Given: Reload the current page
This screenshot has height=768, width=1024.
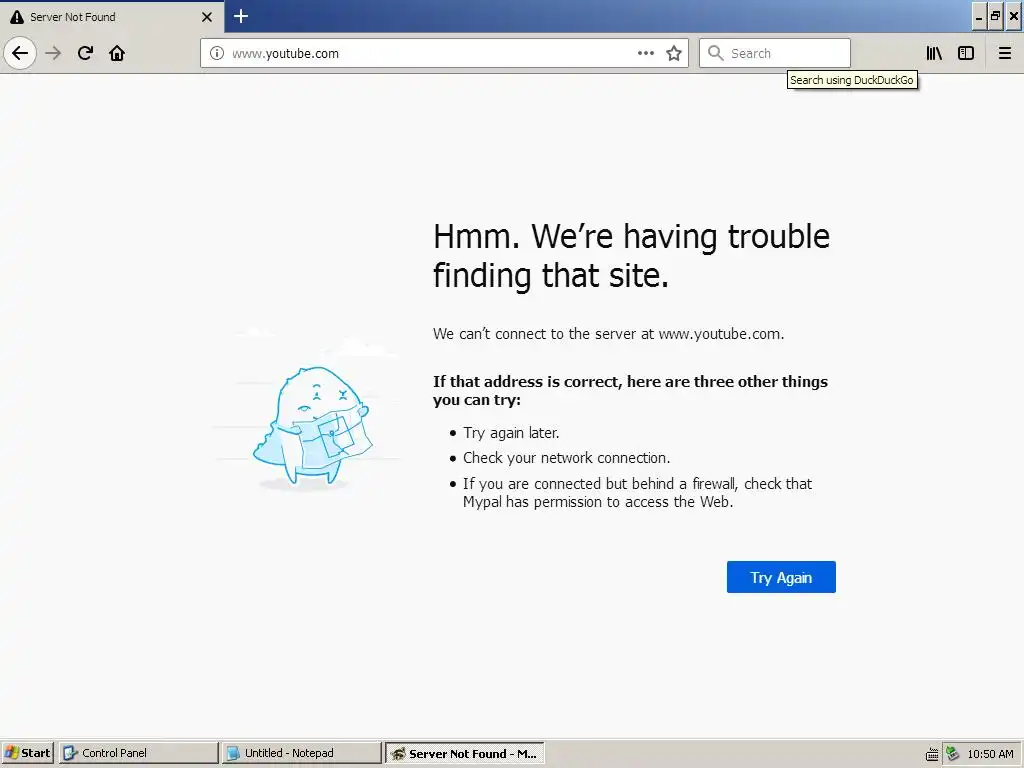Looking at the screenshot, I should (85, 53).
